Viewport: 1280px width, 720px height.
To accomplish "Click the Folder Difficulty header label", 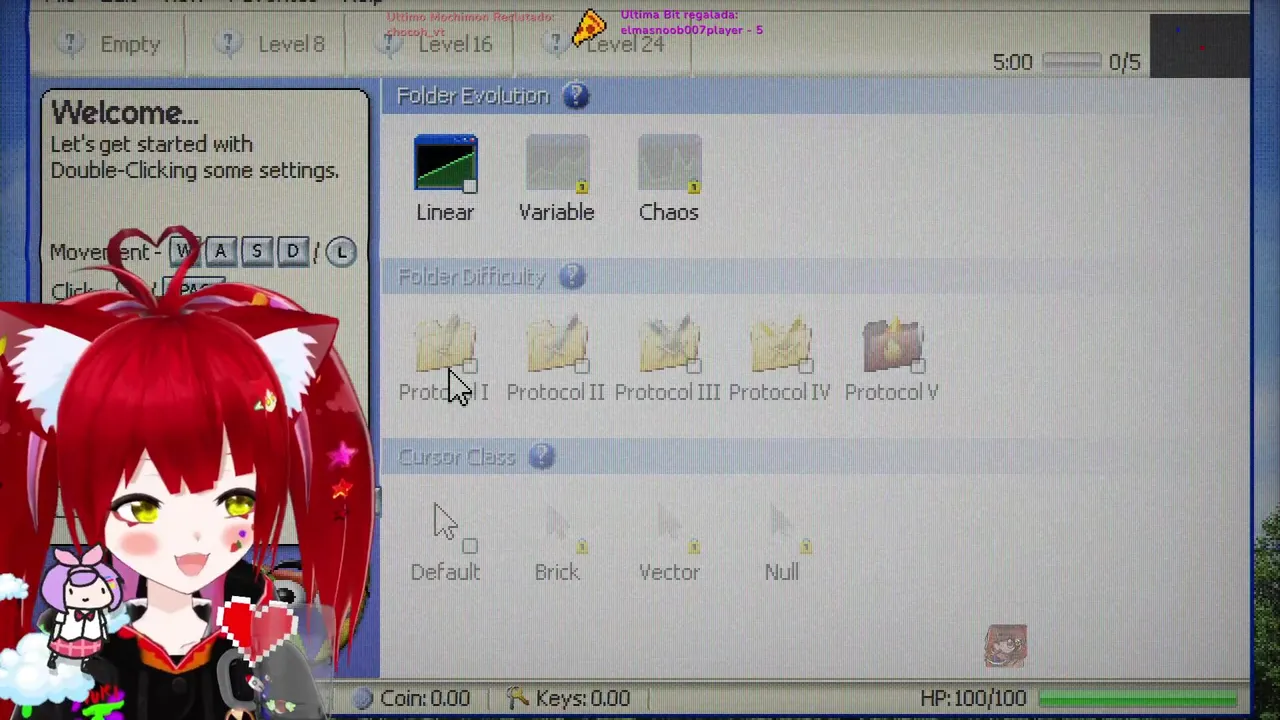I will pyautogui.click(x=472, y=277).
